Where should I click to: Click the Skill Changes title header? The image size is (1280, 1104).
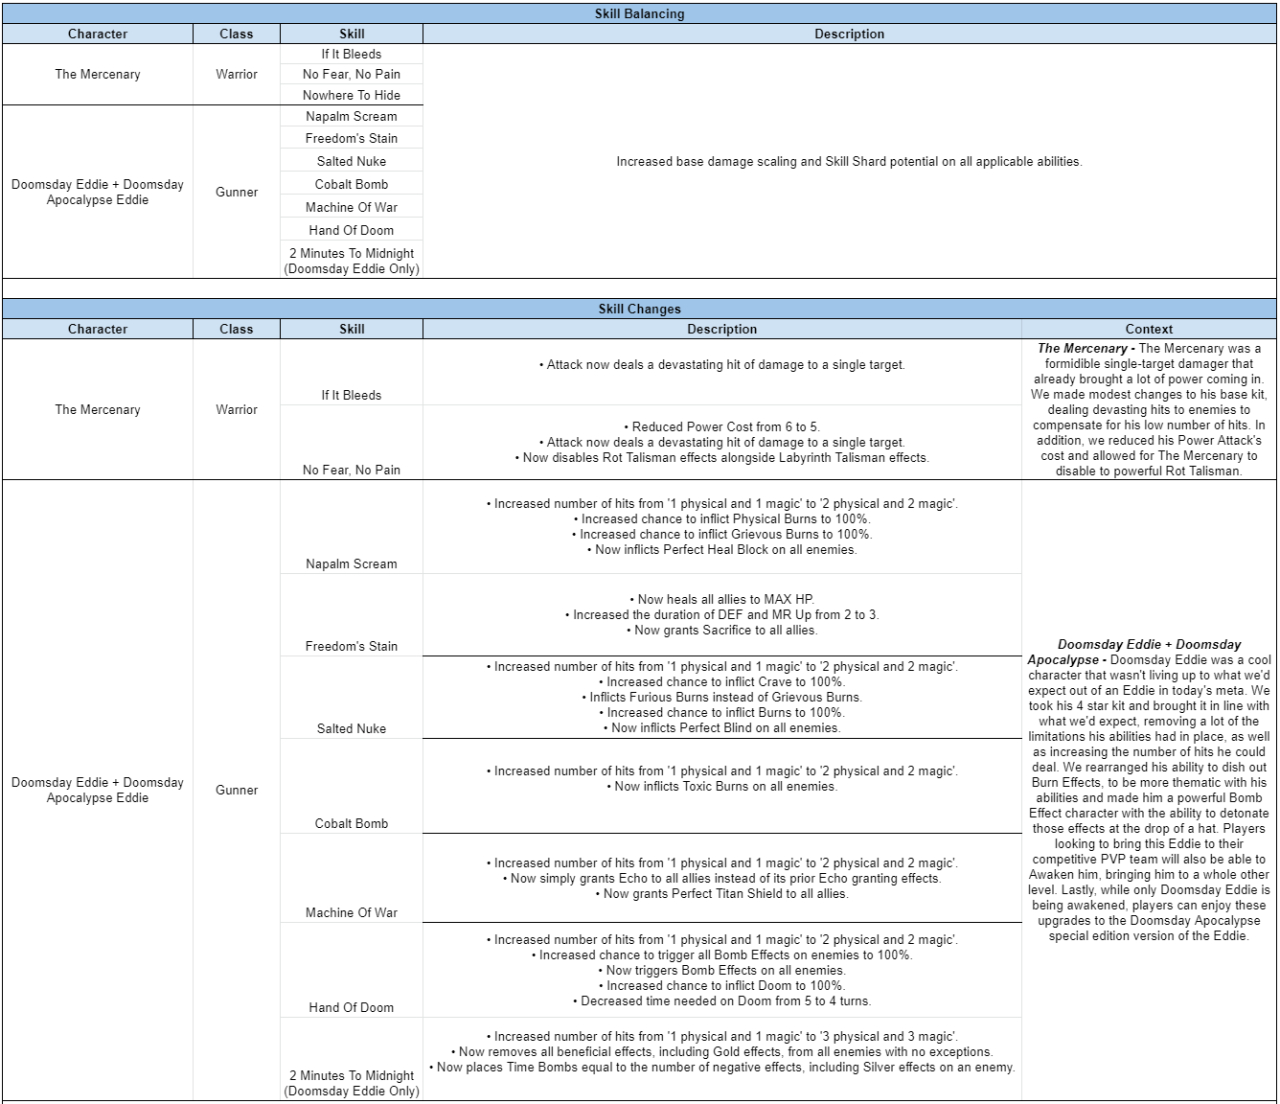click(x=640, y=309)
